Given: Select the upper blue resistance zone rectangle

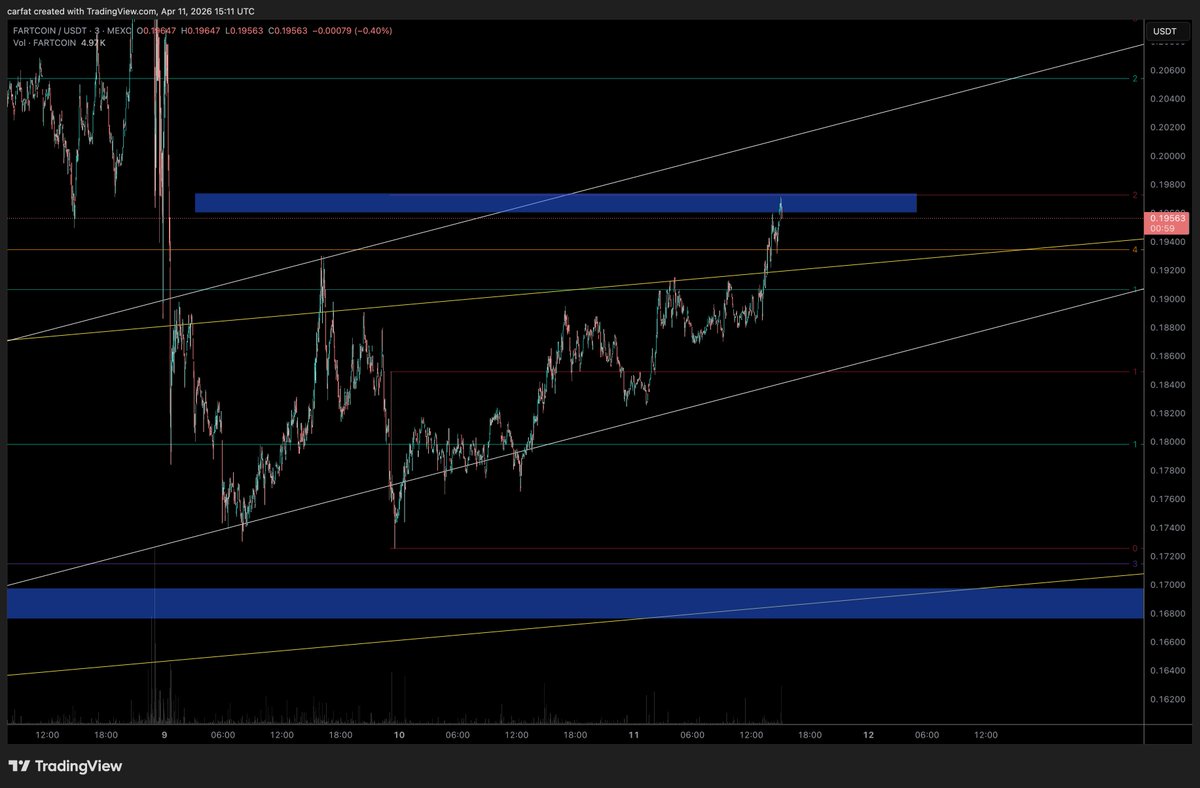Looking at the screenshot, I should (555, 203).
